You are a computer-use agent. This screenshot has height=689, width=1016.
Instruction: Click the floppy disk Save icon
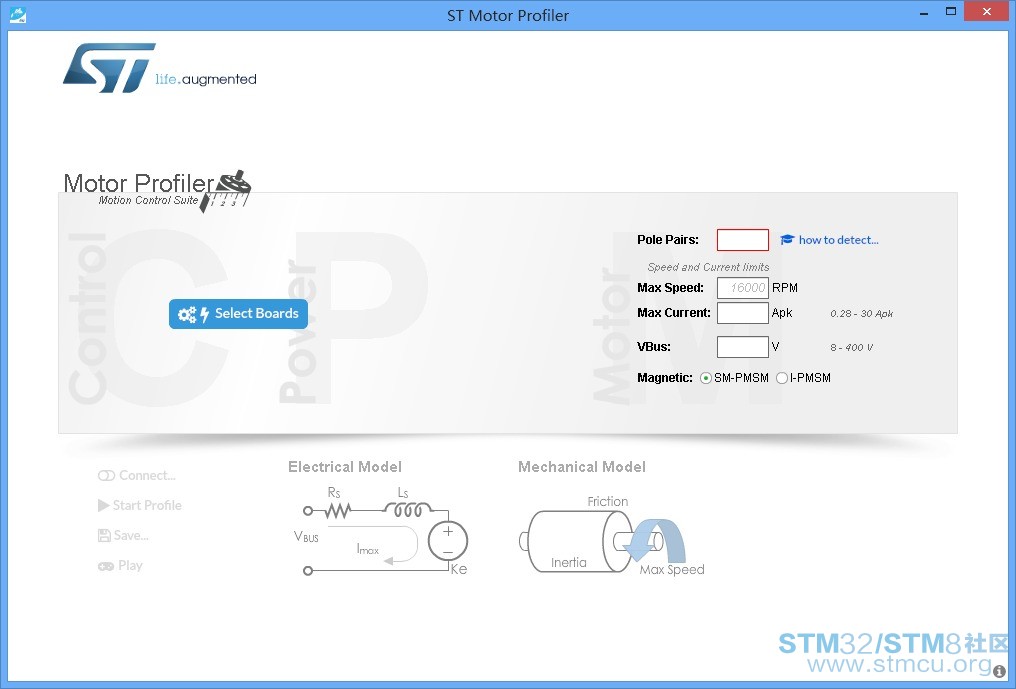[104, 535]
